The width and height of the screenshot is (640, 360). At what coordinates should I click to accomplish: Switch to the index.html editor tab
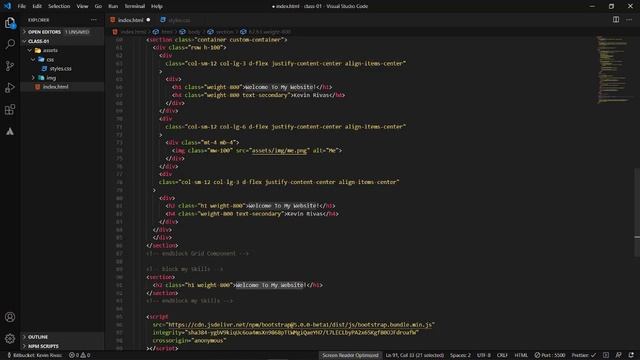[x=131, y=20]
